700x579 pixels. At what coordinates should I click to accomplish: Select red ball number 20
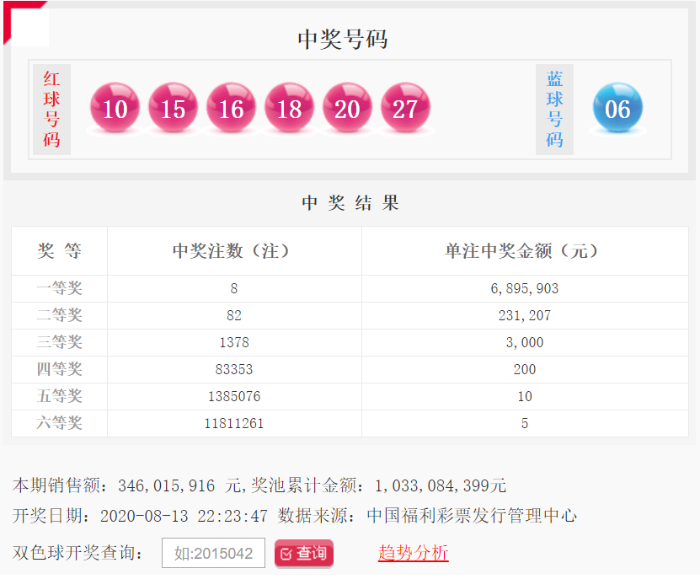347,108
